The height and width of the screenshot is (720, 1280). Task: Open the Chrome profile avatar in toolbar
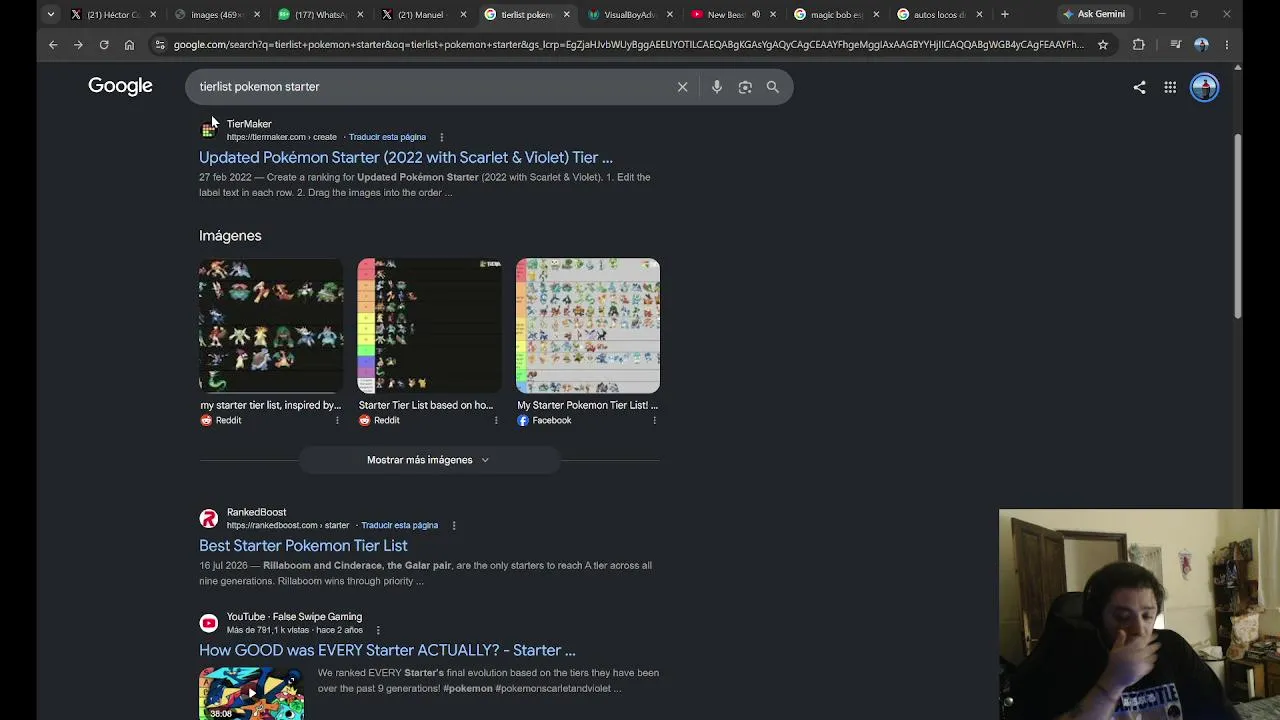coord(1201,44)
